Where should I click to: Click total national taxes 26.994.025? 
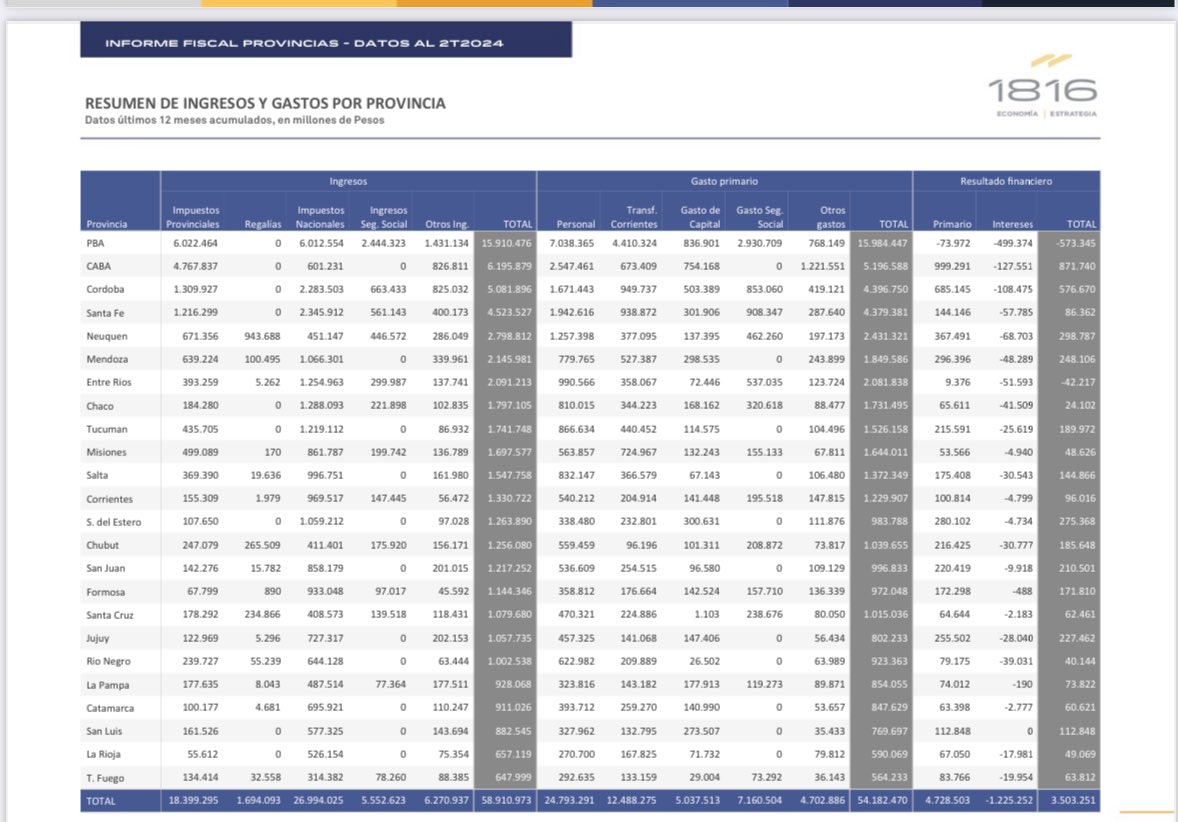tap(319, 800)
